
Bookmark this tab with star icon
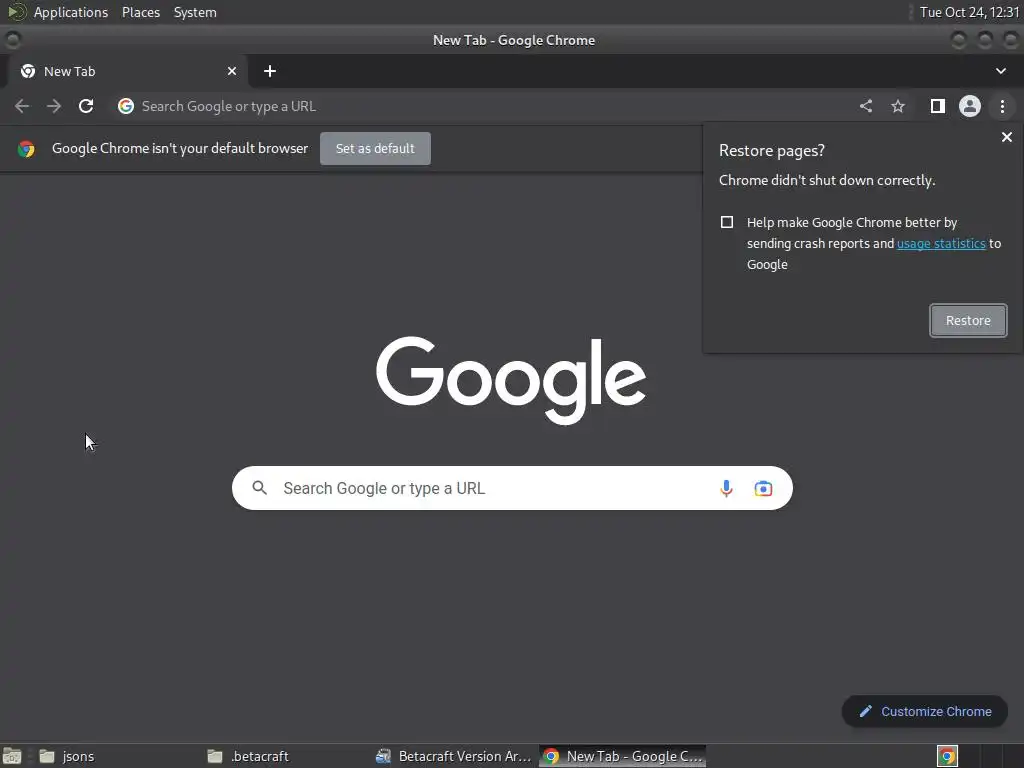[898, 106]
